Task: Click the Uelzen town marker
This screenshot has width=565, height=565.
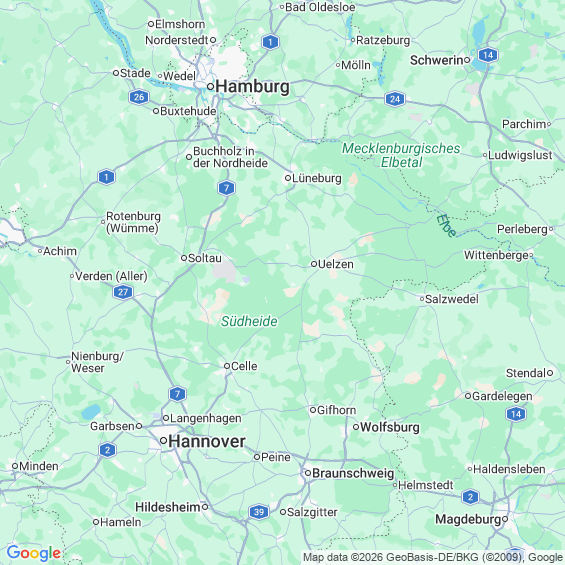Action: click(x=314, y=264)
